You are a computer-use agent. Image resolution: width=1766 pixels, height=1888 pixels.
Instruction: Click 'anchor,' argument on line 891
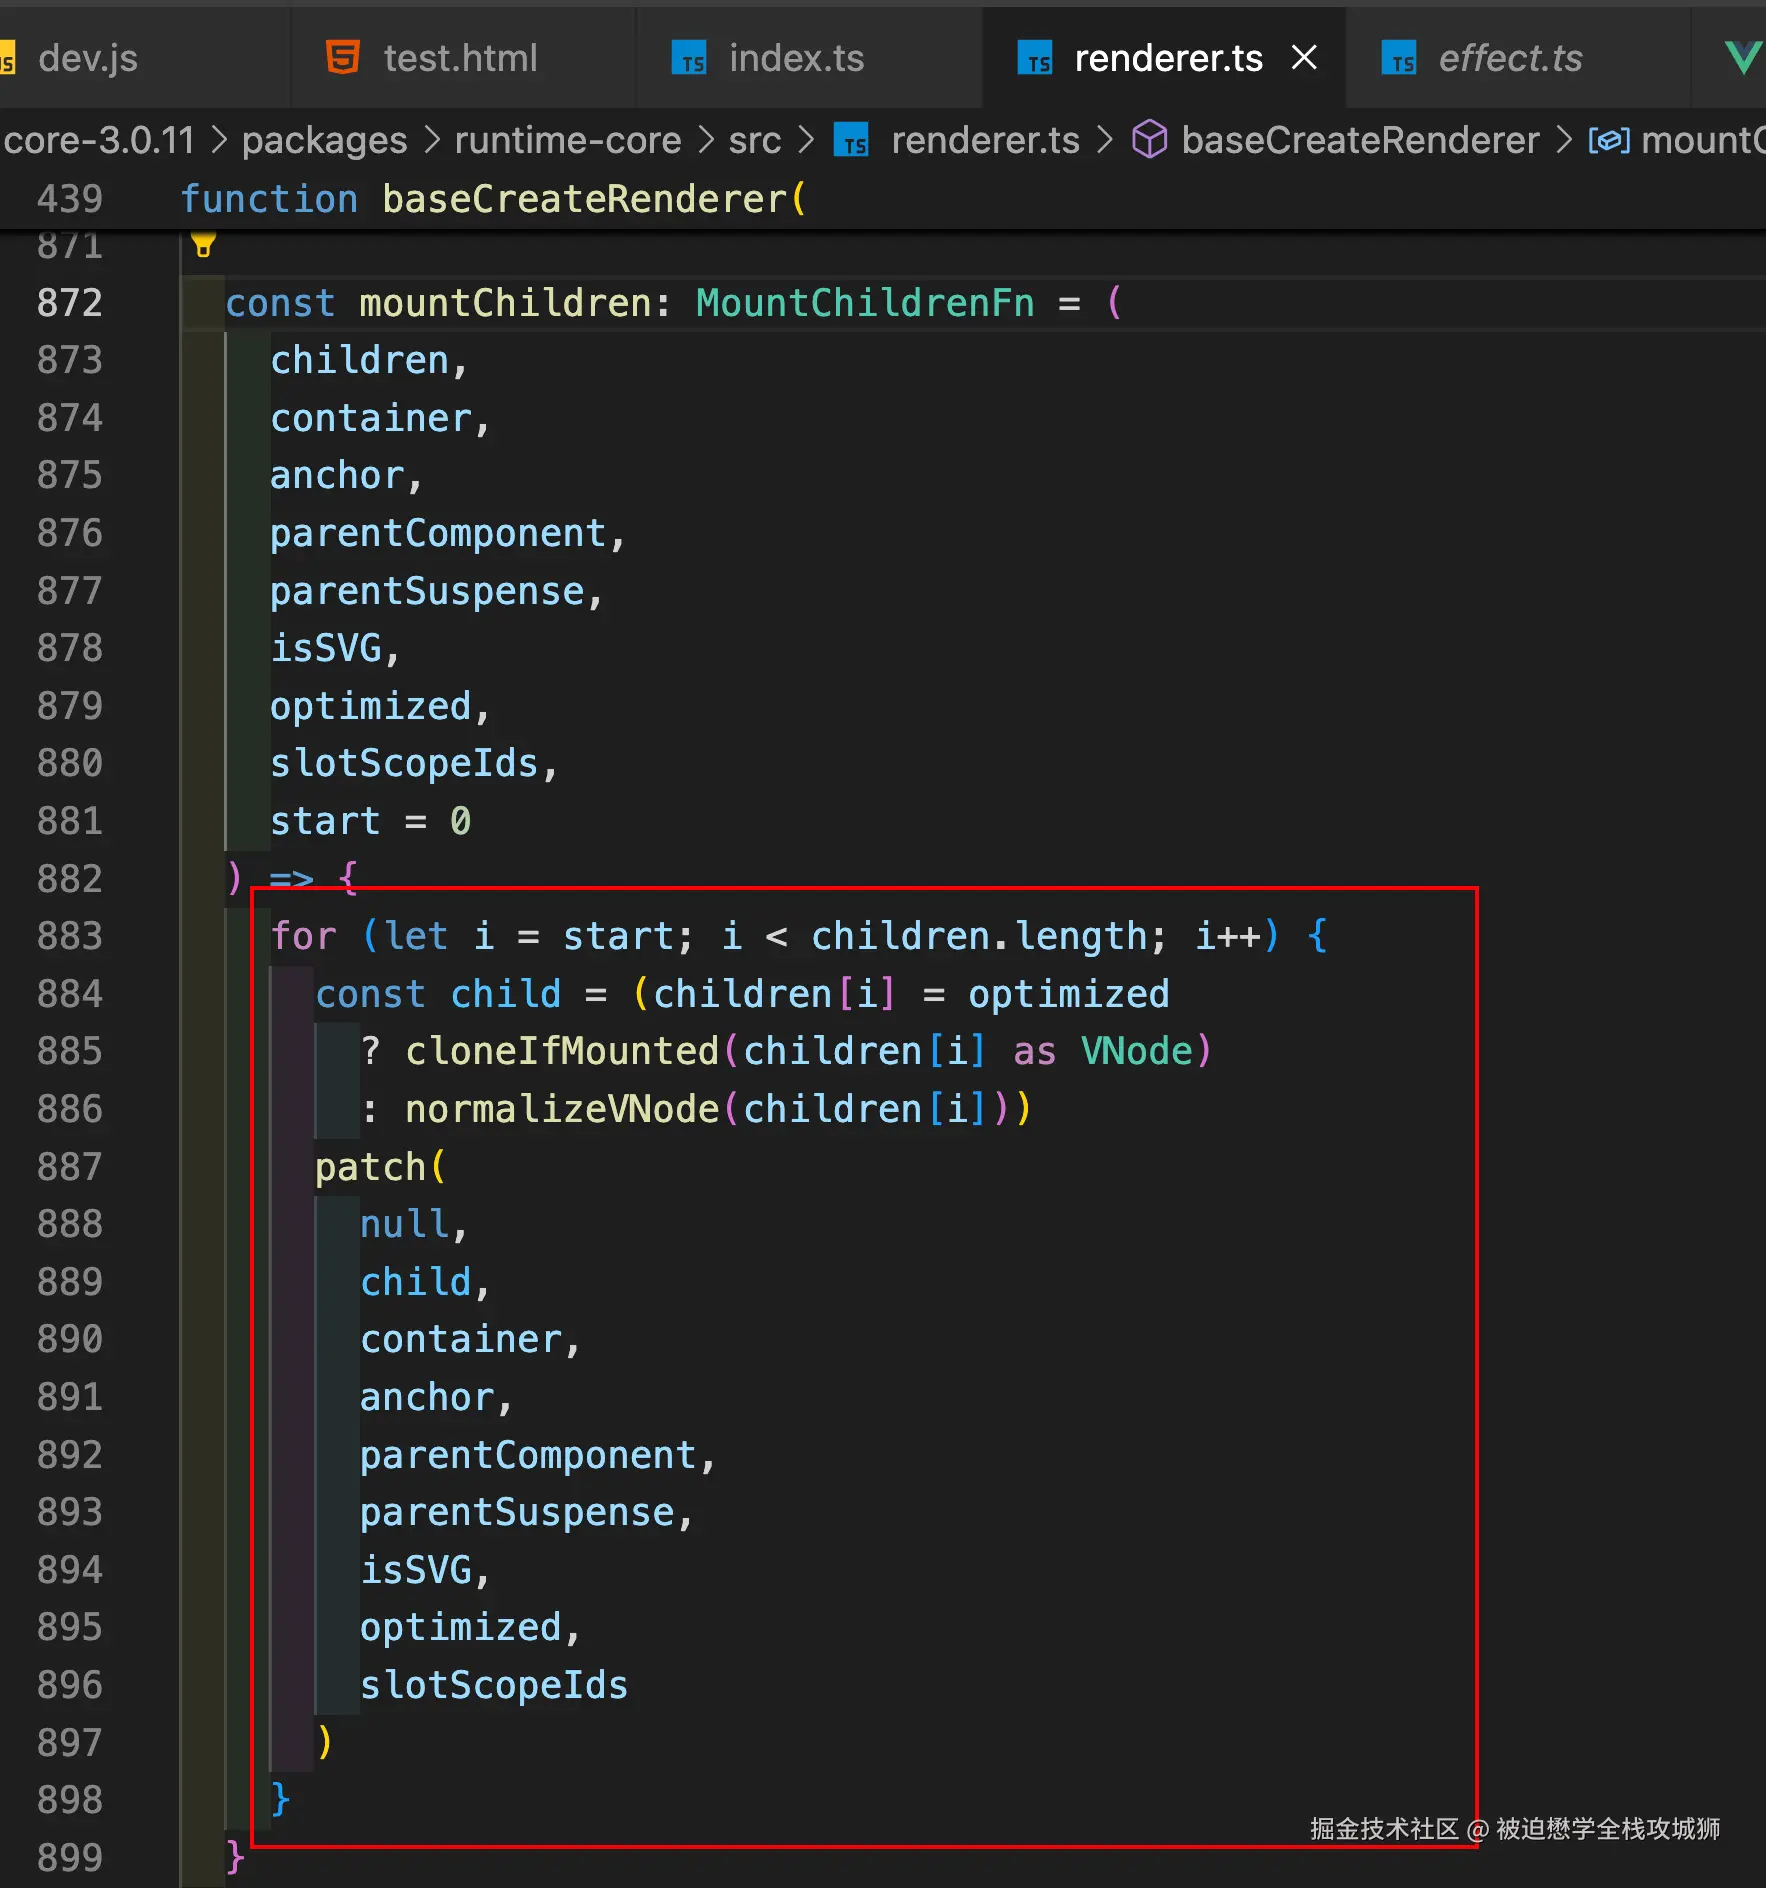(x=437, y=1397)
